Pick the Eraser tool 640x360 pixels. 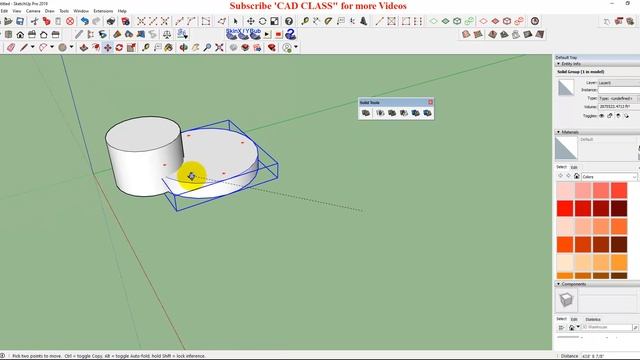point(11,48)
